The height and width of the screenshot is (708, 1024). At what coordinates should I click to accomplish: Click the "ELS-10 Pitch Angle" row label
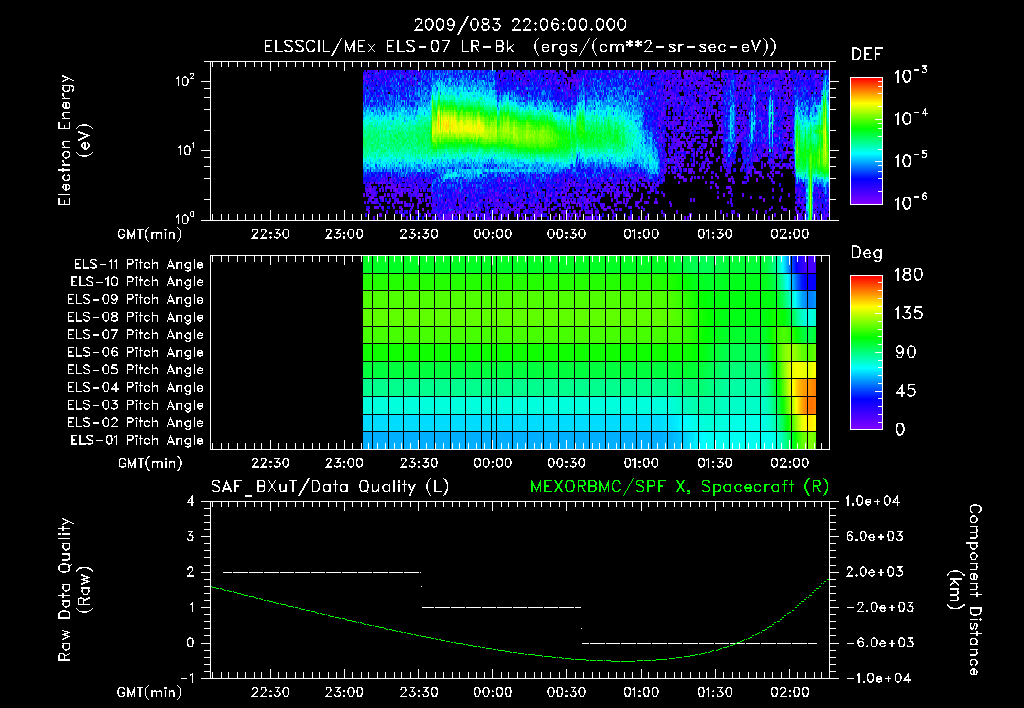click(x=137, y=282)
